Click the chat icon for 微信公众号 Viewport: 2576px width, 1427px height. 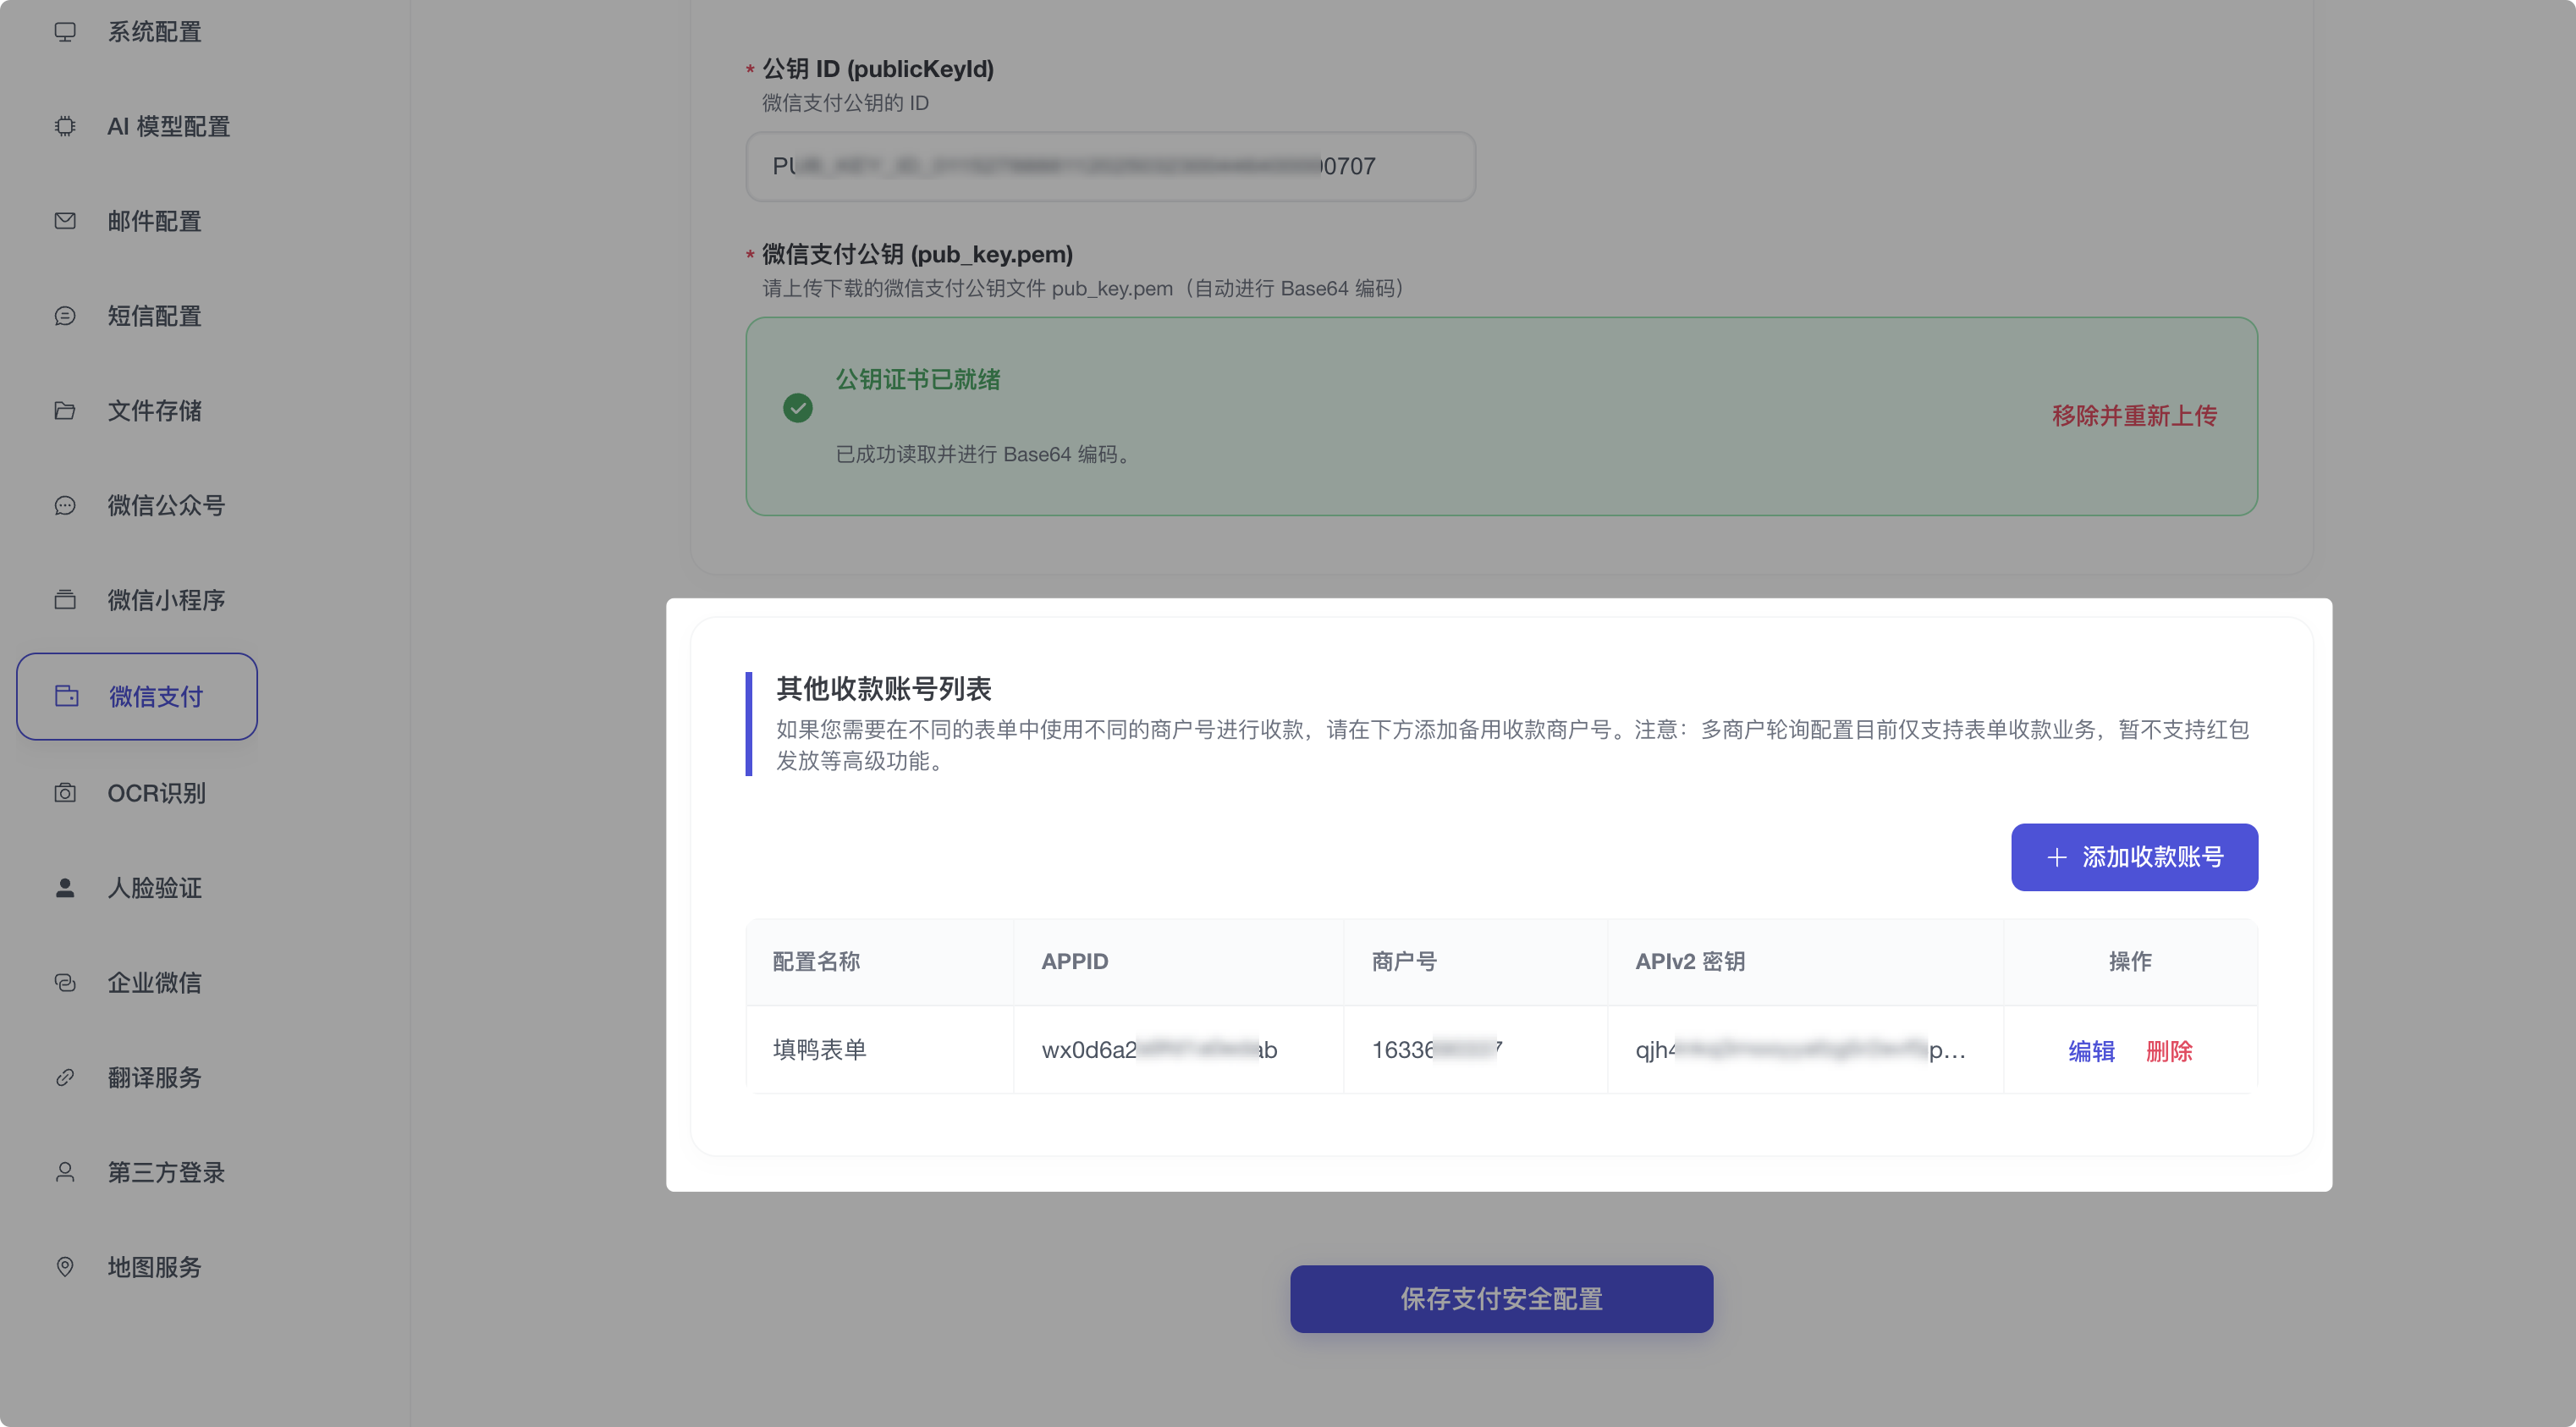(65, 506)
